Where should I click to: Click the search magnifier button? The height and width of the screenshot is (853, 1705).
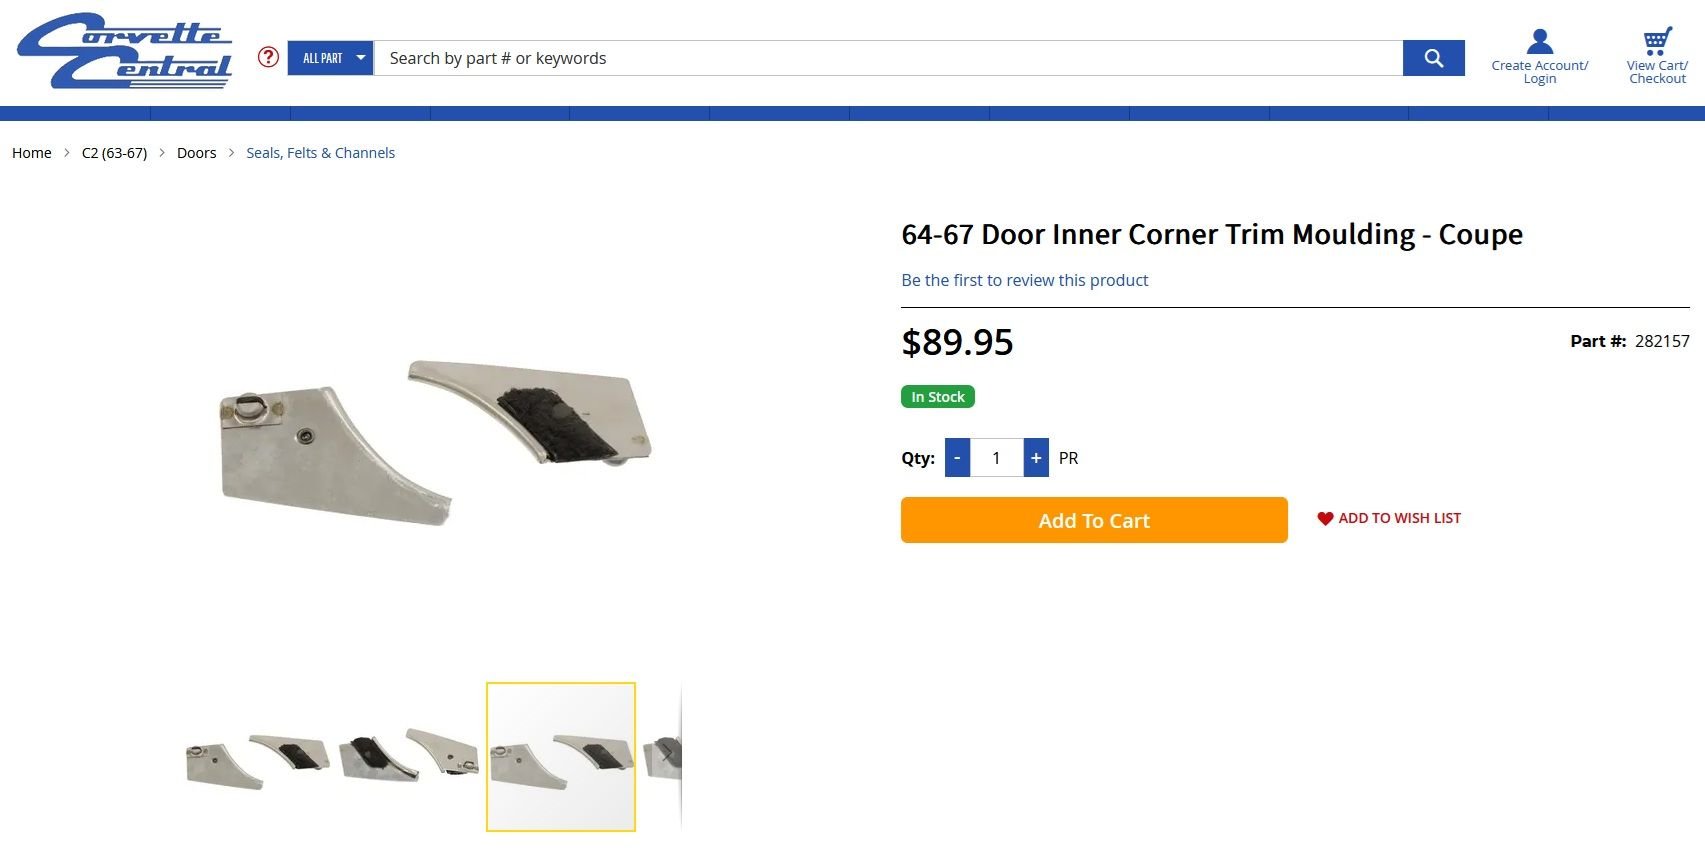[x=1433, y=58]
